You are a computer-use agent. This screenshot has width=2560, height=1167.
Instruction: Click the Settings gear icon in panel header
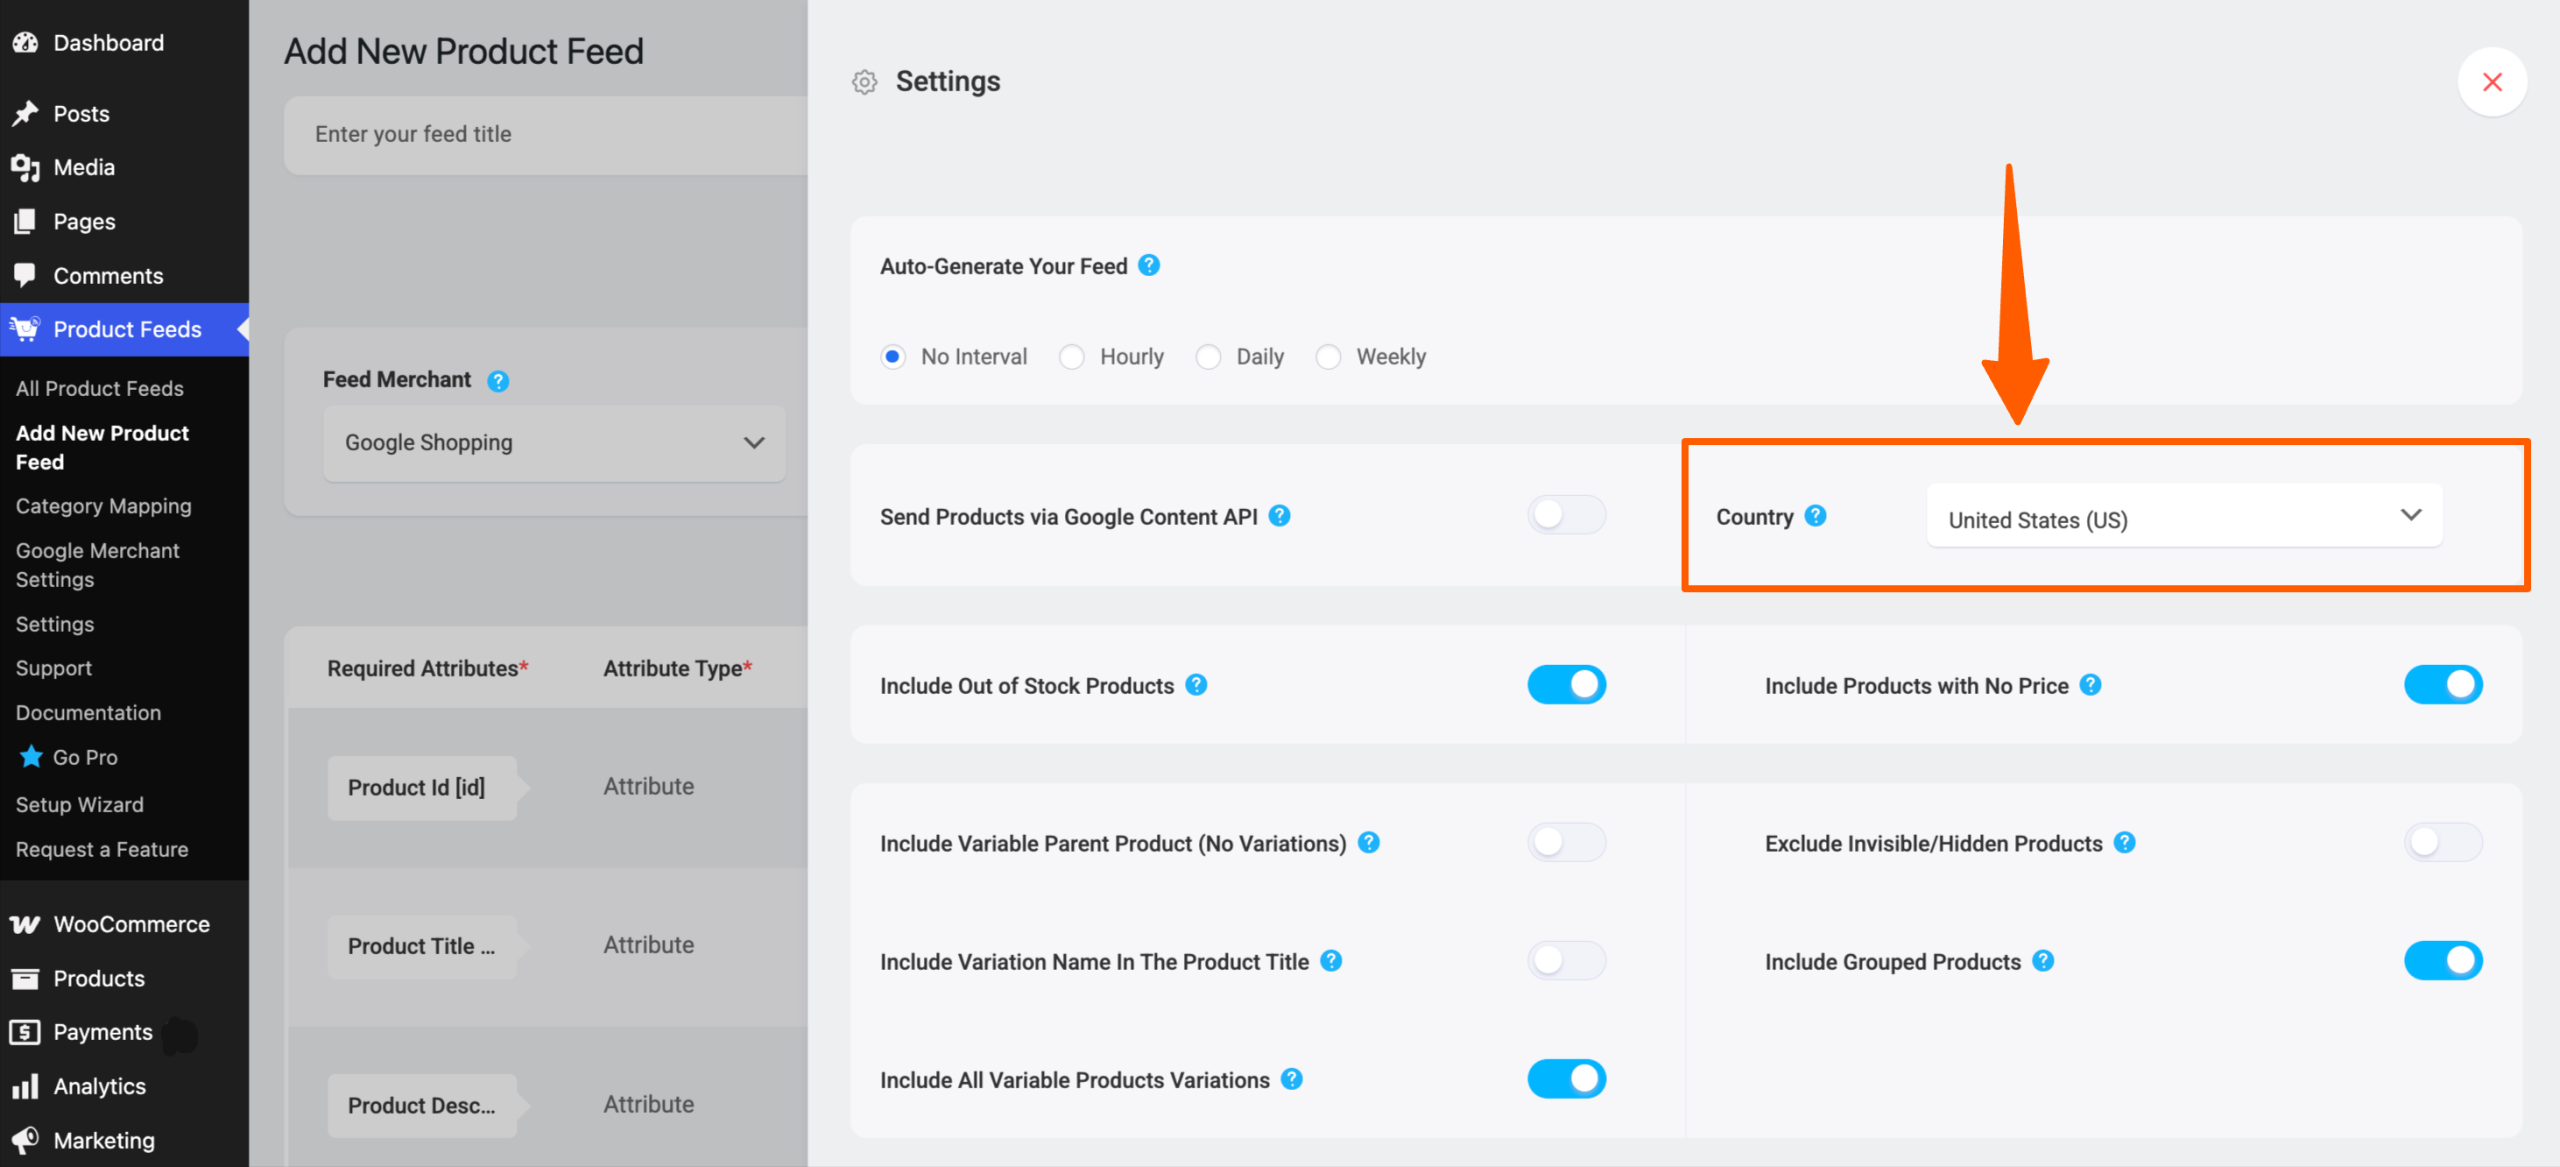[865, 82]
